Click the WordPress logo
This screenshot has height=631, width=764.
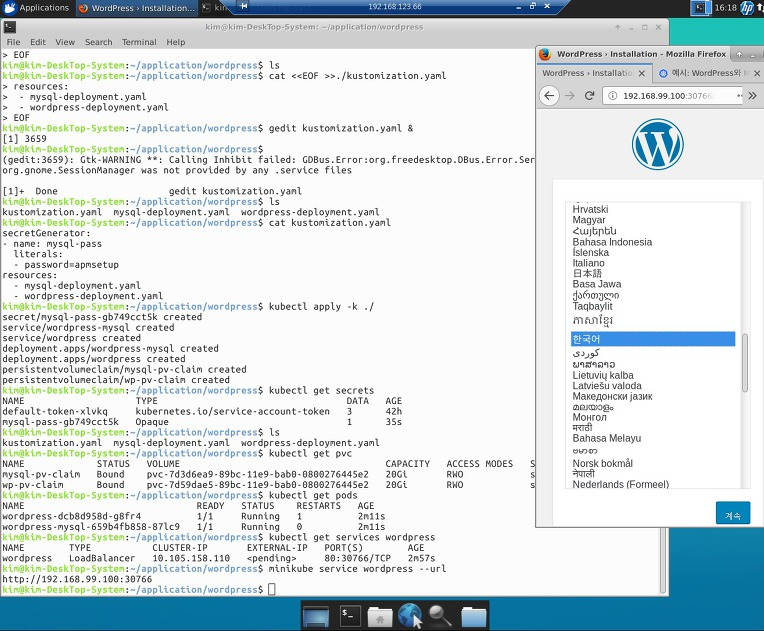coord(657,144)
